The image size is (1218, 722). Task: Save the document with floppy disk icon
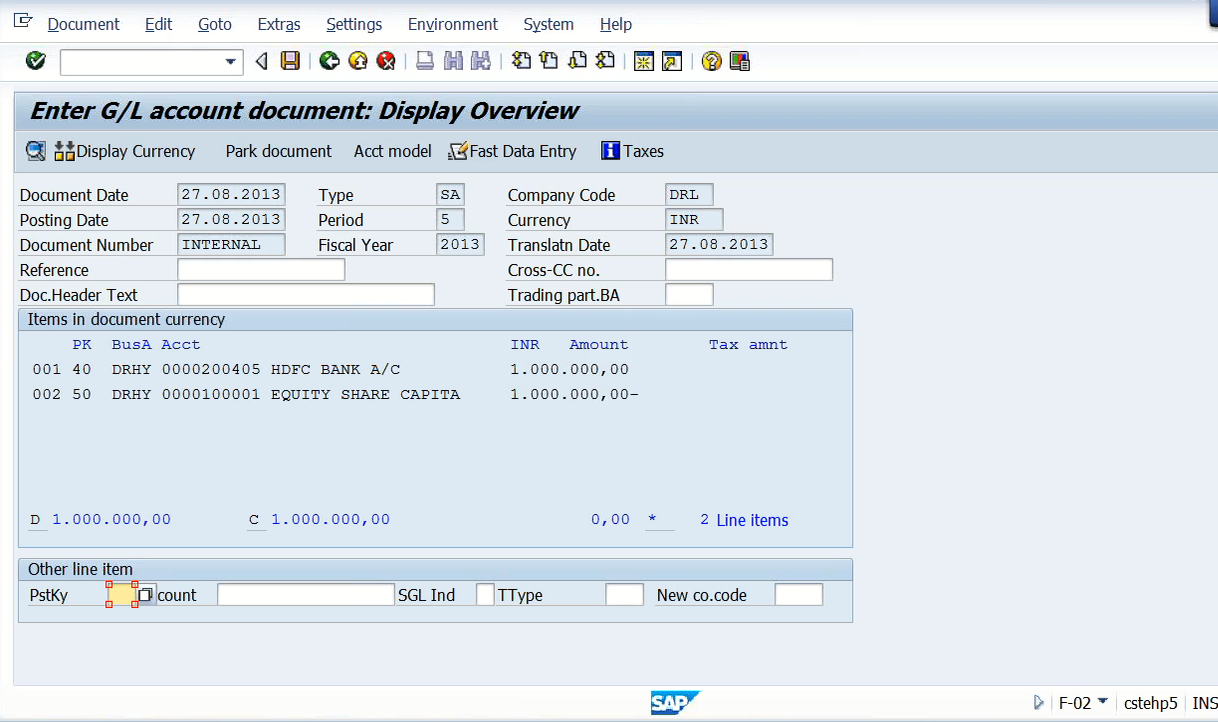click(x=290, y=62)
